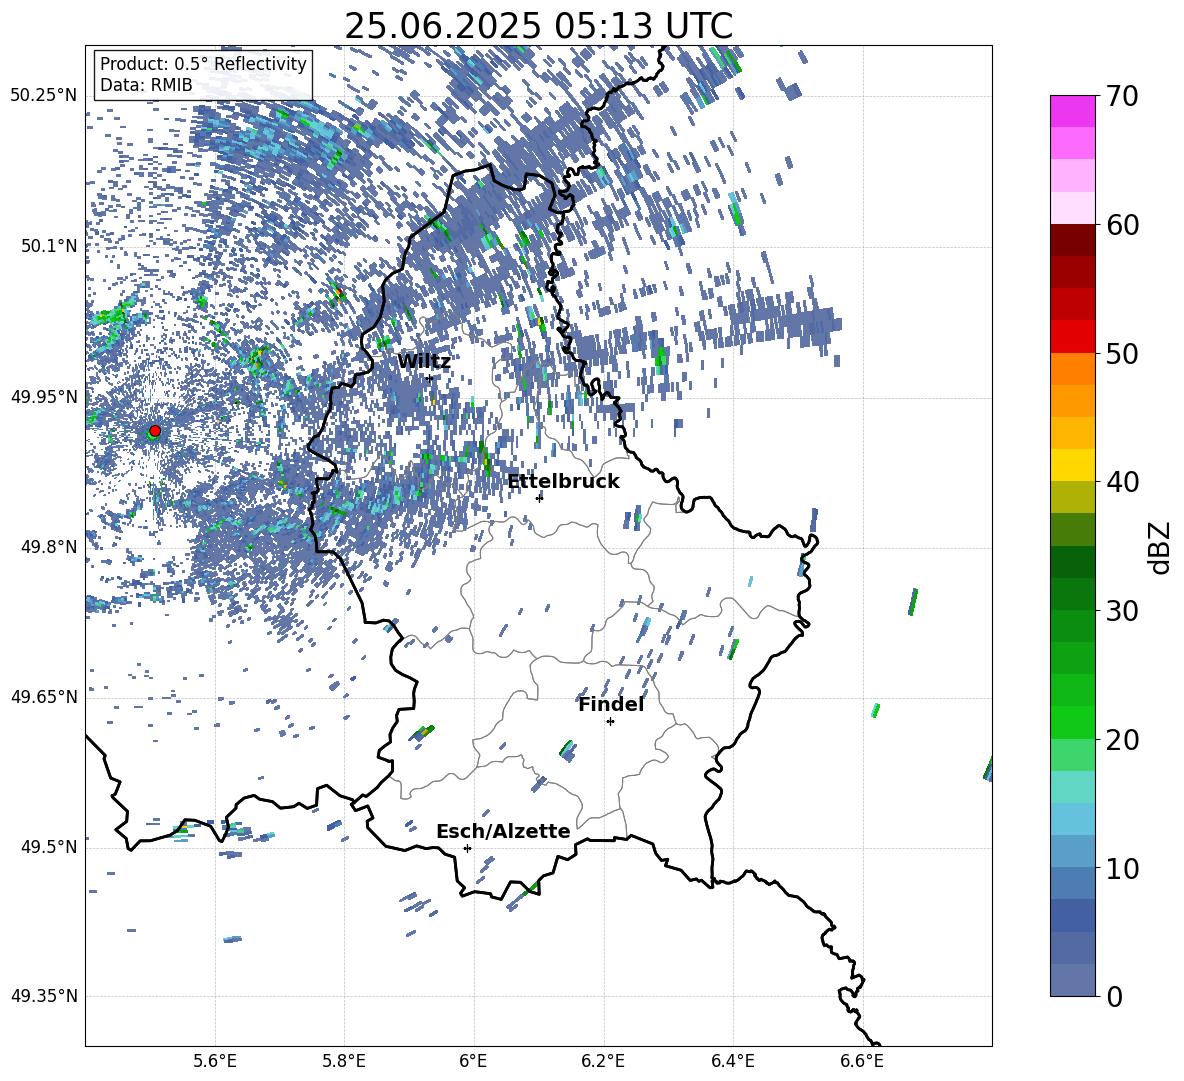Click the colorbar tick label 50

coord(1122,354)
